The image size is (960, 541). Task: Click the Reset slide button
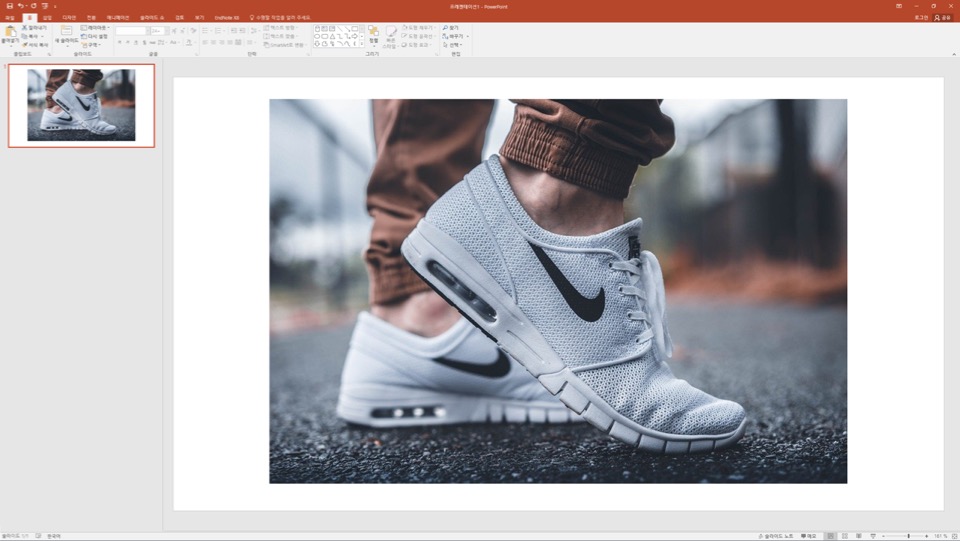click(x=94, y=36)
